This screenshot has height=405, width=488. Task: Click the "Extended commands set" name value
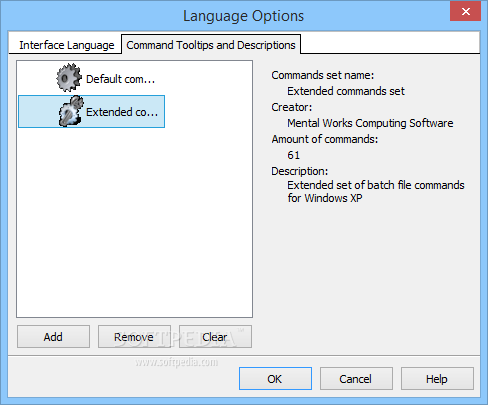(x=346, y=91)
